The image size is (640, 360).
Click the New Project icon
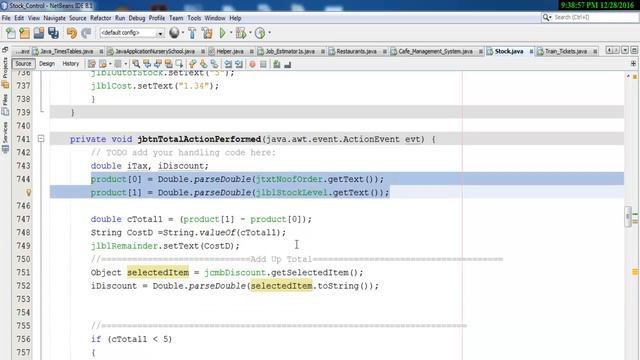24,33
